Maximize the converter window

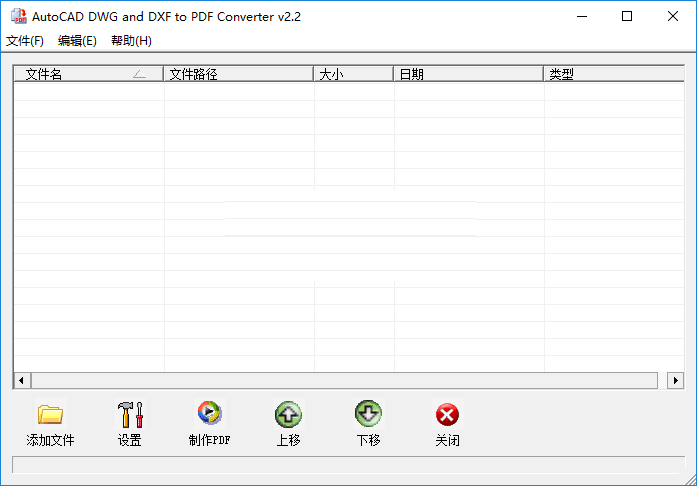click(627, 16)
